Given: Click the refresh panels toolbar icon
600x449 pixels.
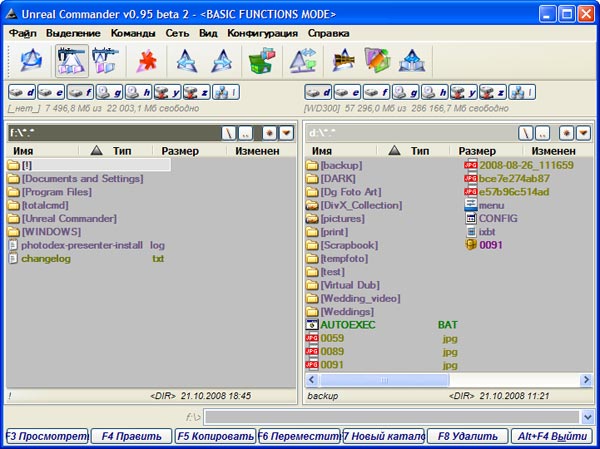Looking at the screenshot, I should [x=31, y=60].
